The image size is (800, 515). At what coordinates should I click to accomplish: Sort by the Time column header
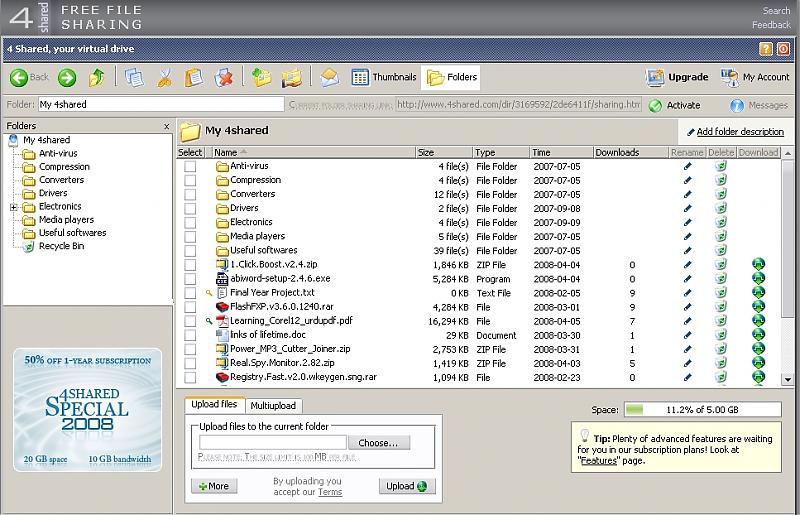pos(561,152)
